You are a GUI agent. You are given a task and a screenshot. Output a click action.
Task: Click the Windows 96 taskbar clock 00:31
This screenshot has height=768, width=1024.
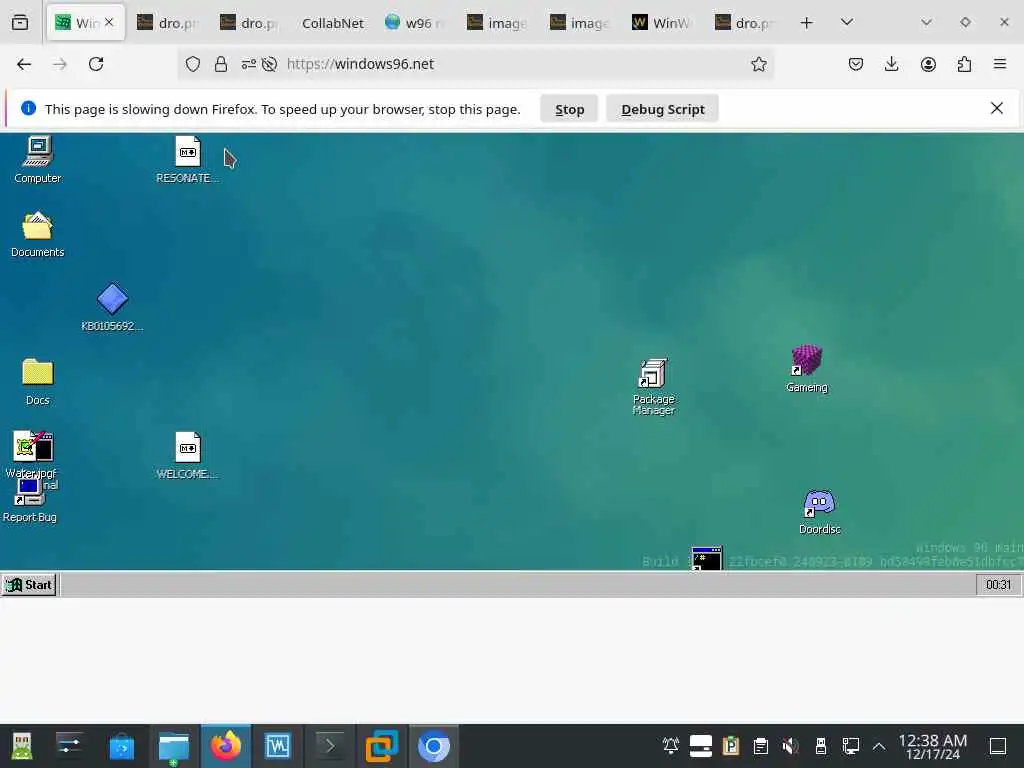(998, 584)
